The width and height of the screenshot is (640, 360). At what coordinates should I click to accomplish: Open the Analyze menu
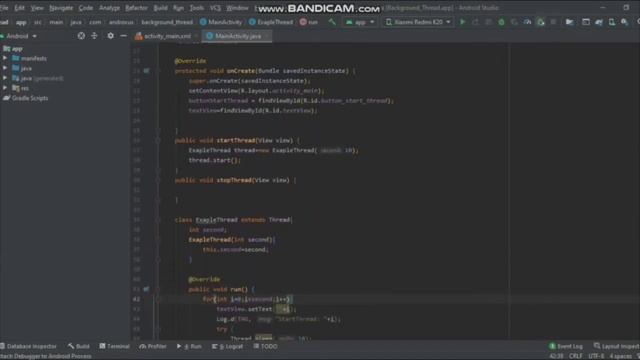point(109,8)
